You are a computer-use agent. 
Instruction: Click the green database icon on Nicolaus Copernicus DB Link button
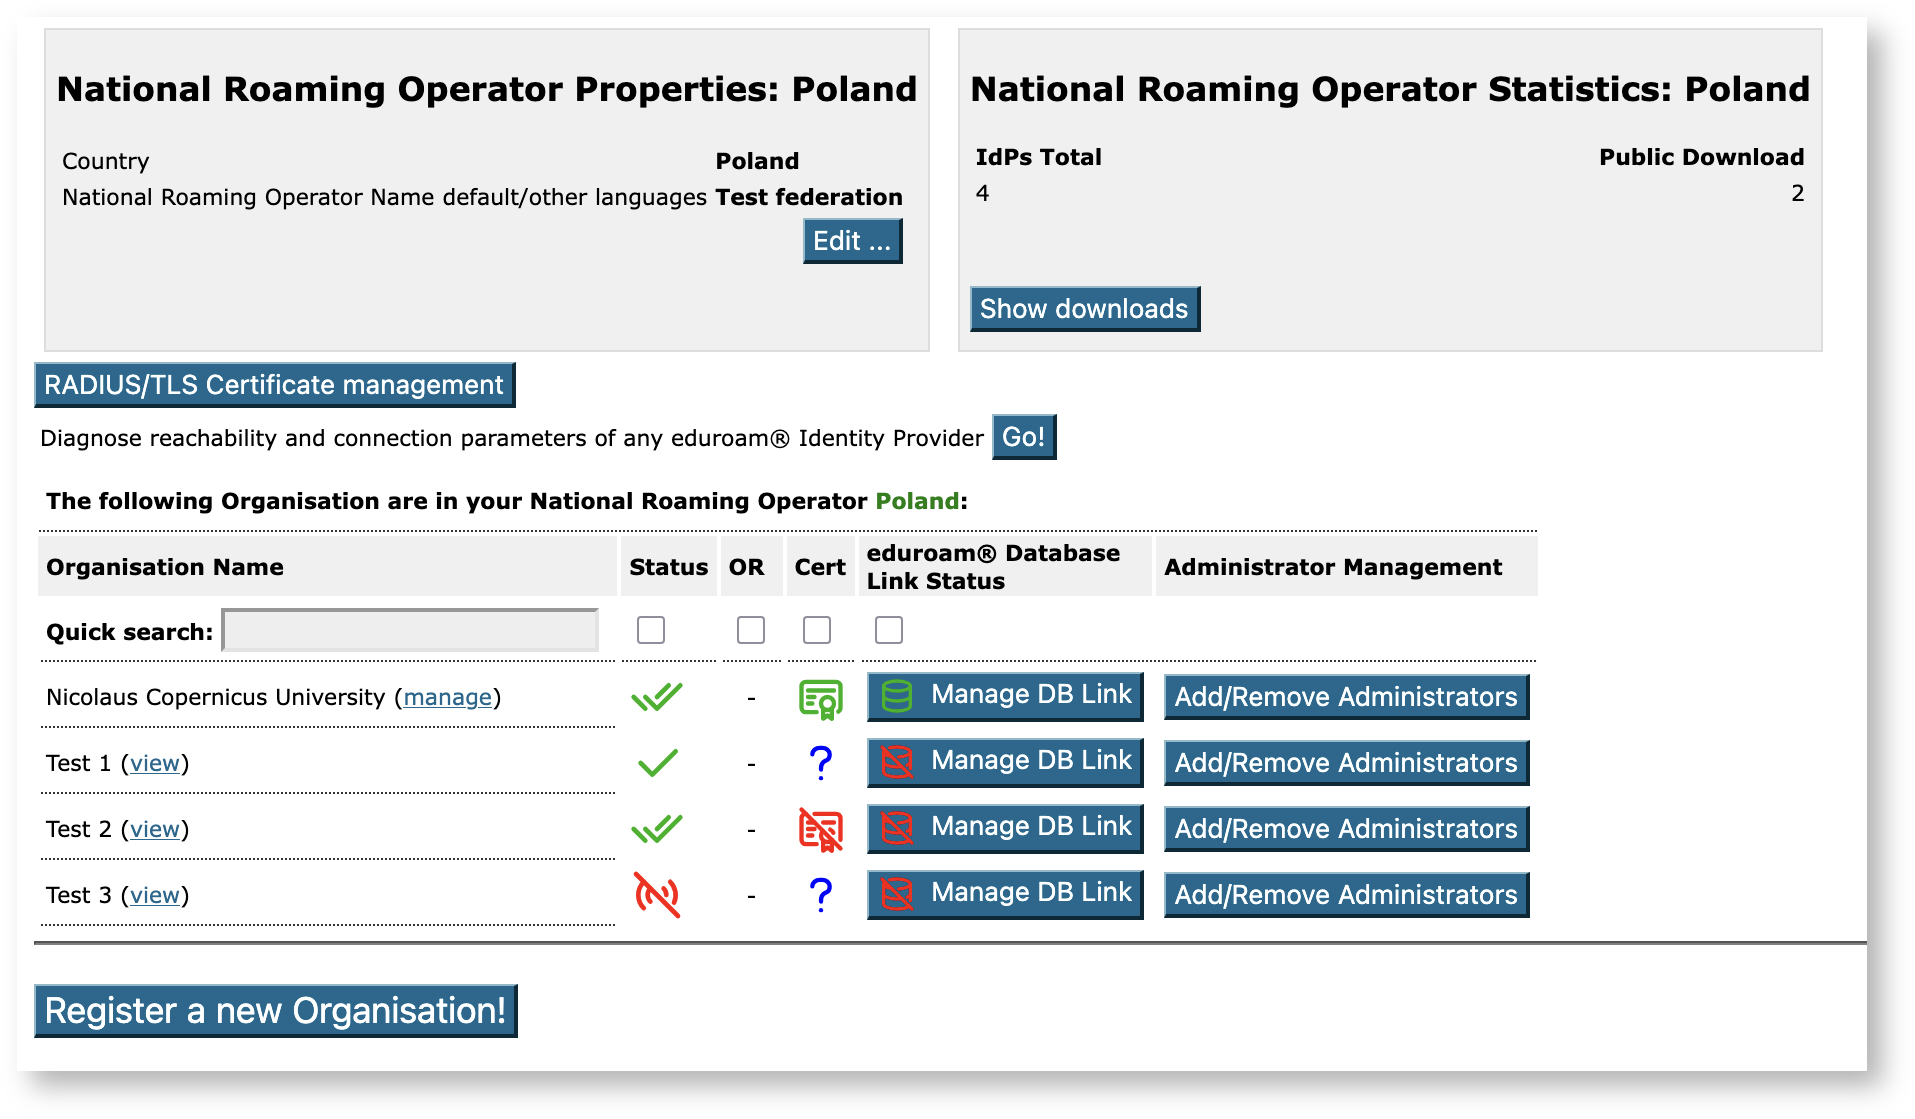894,694
